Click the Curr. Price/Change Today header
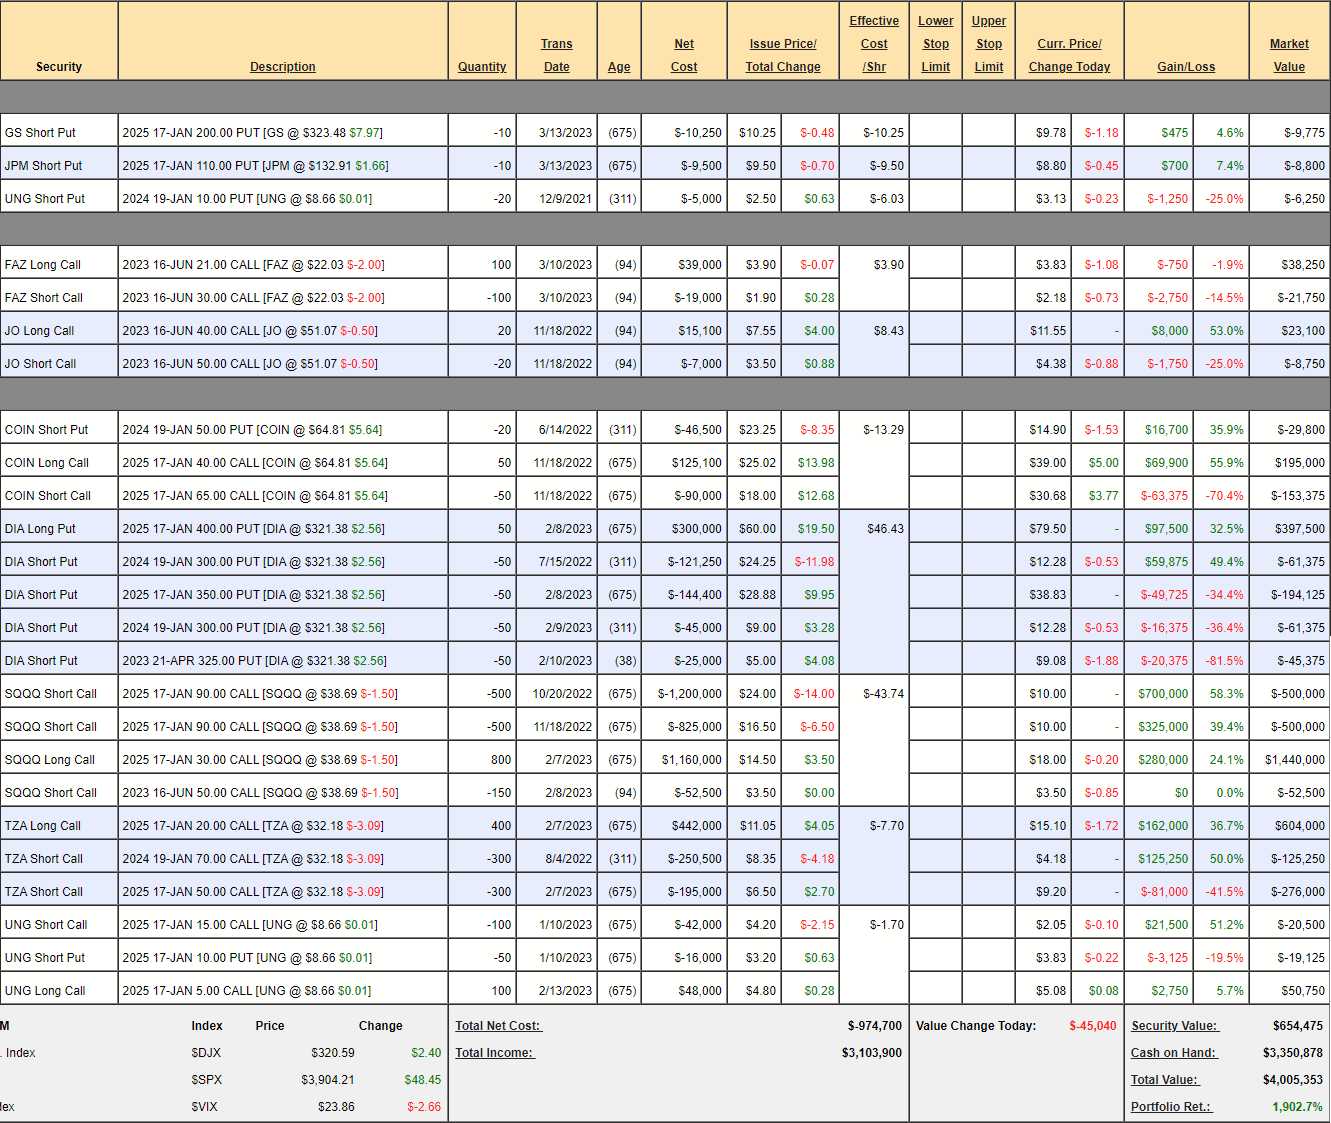The height and width of the screenshot is (1123, 1331). click(x=1069, y=56)
